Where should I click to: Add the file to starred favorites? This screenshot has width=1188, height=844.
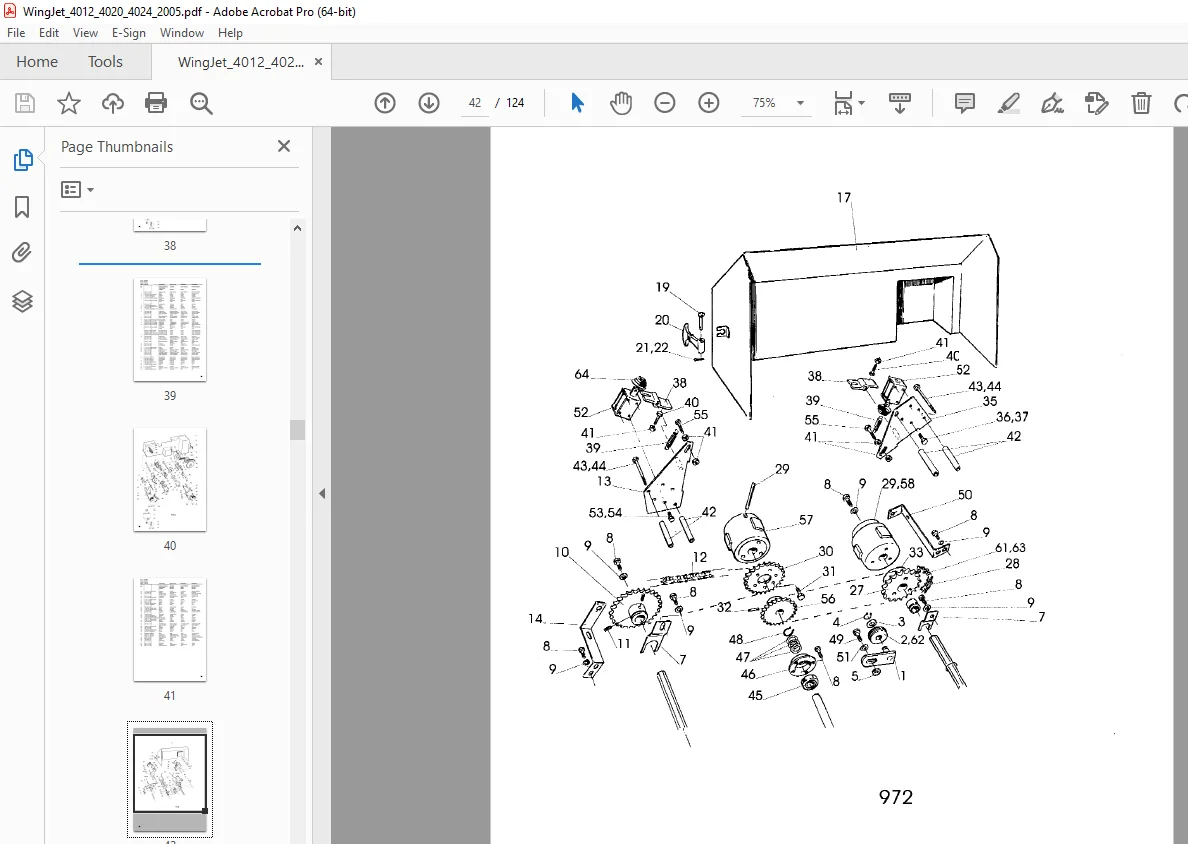pyautogui.click(x=69, y=103)
